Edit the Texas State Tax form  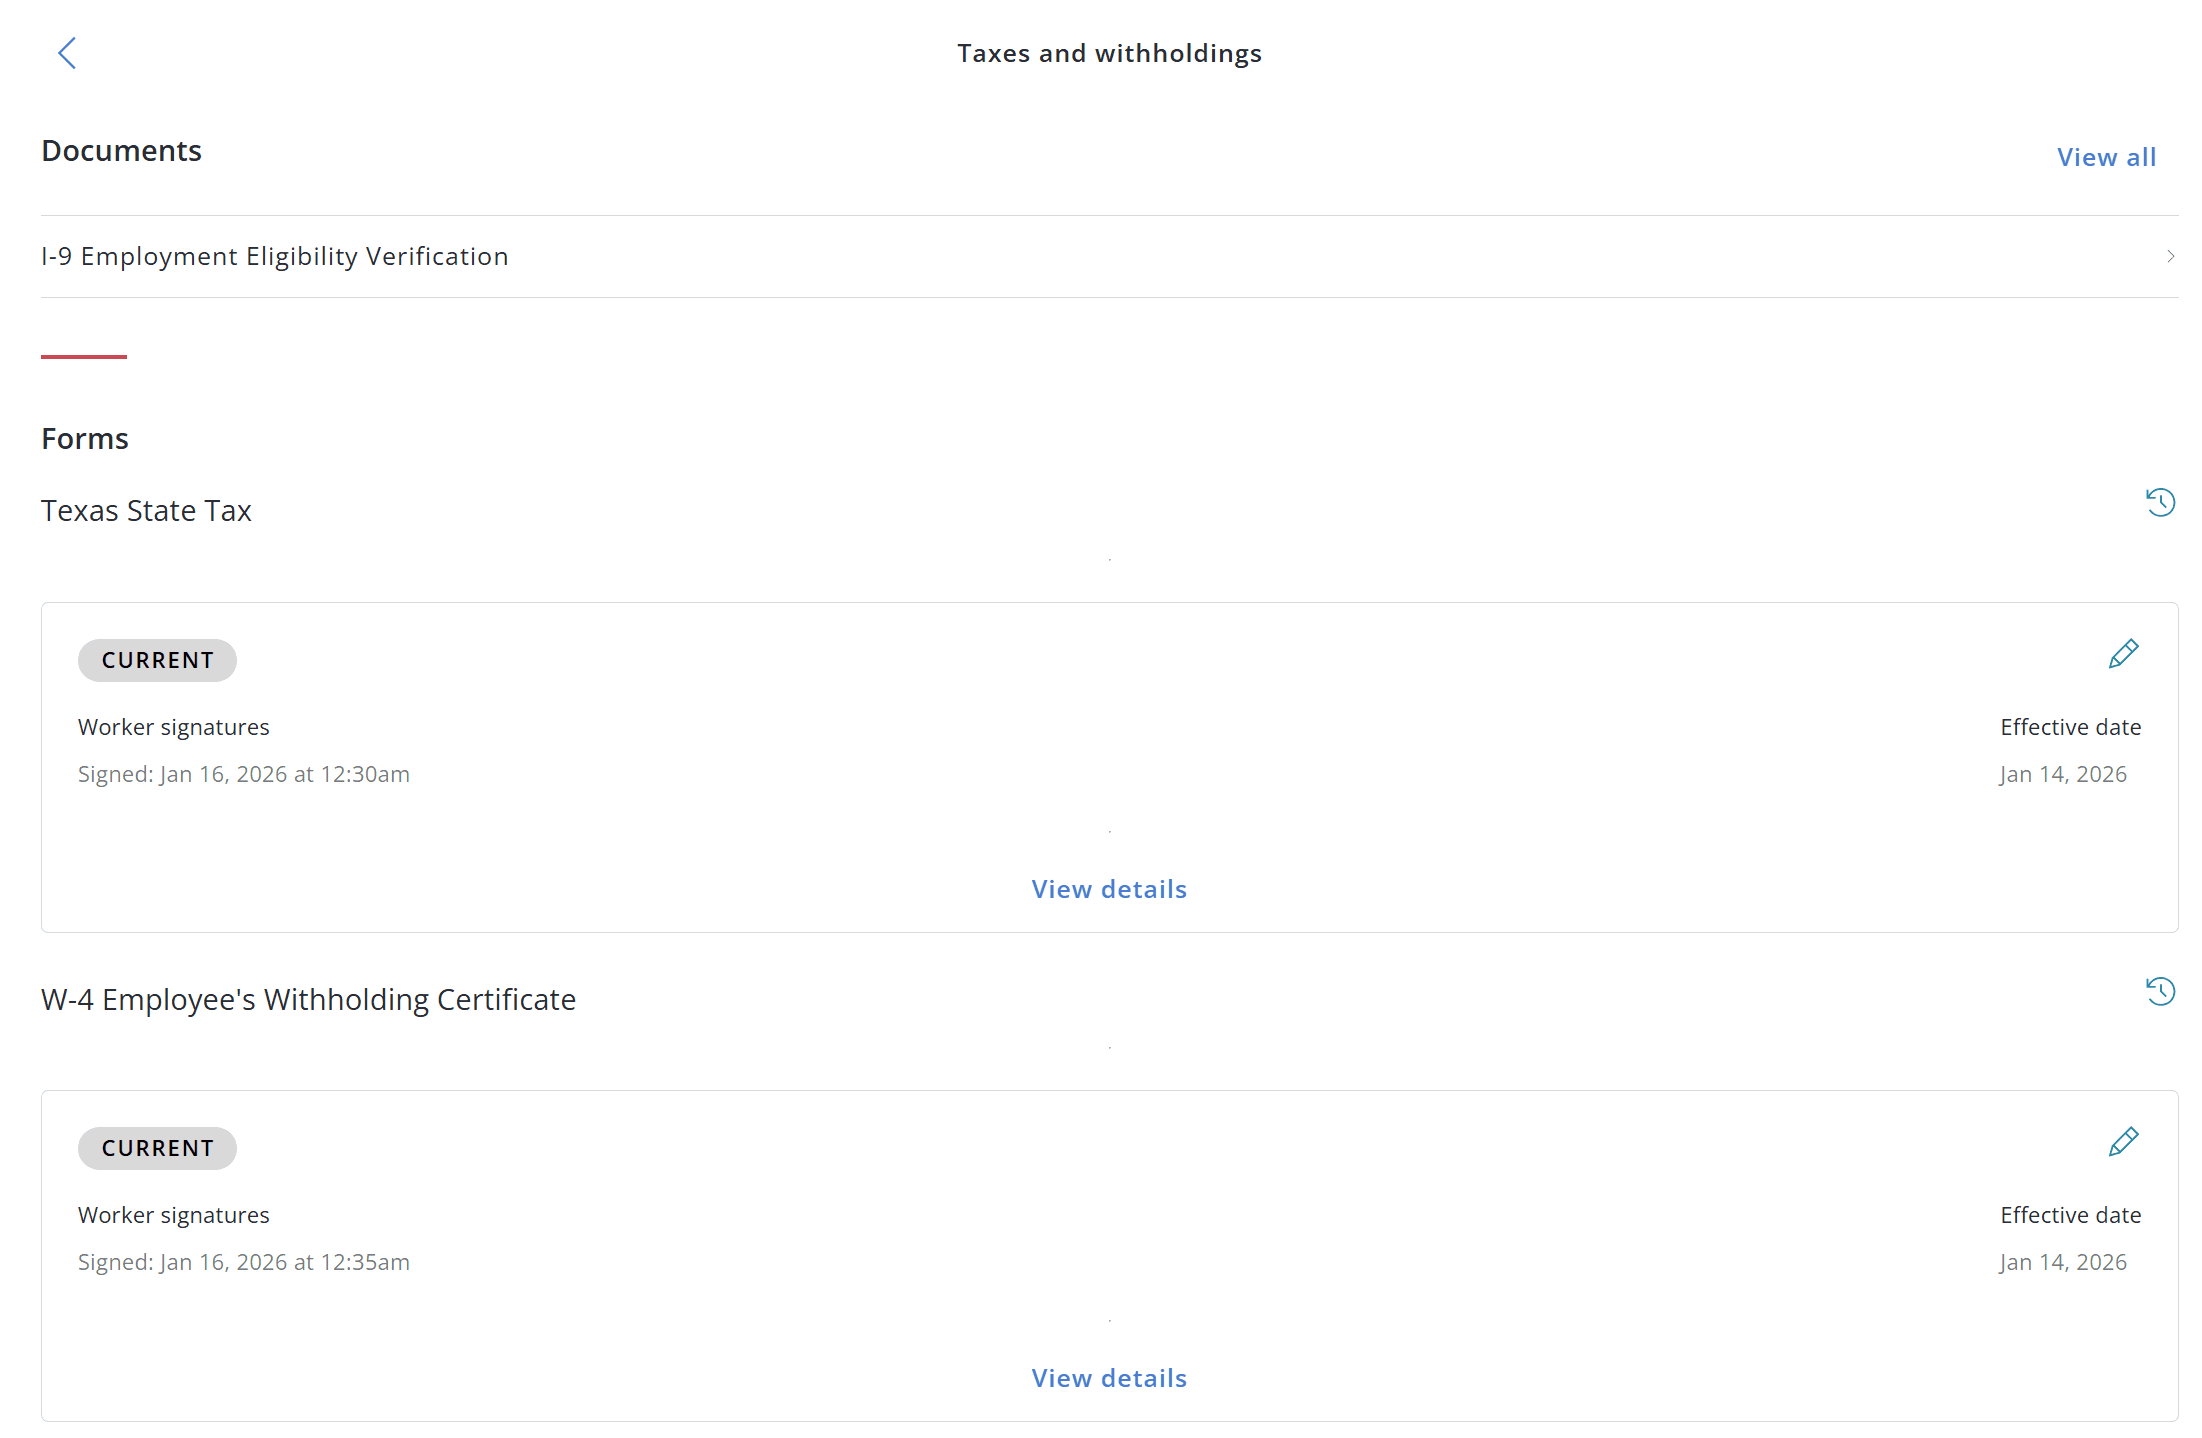[2123, 654]
